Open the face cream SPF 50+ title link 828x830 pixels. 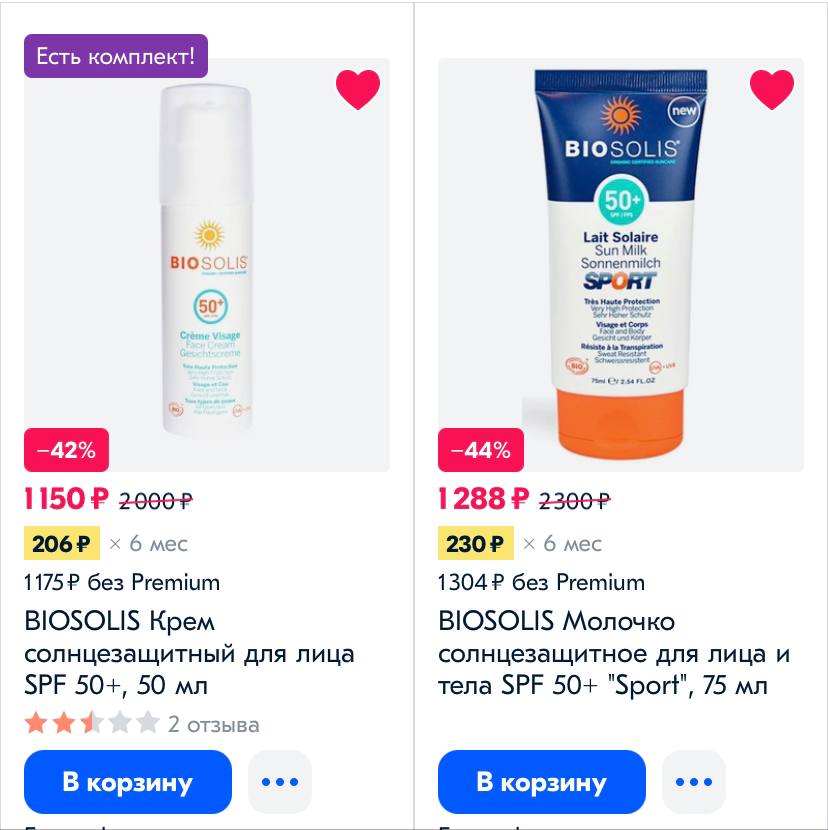click(x=190, y=653)
